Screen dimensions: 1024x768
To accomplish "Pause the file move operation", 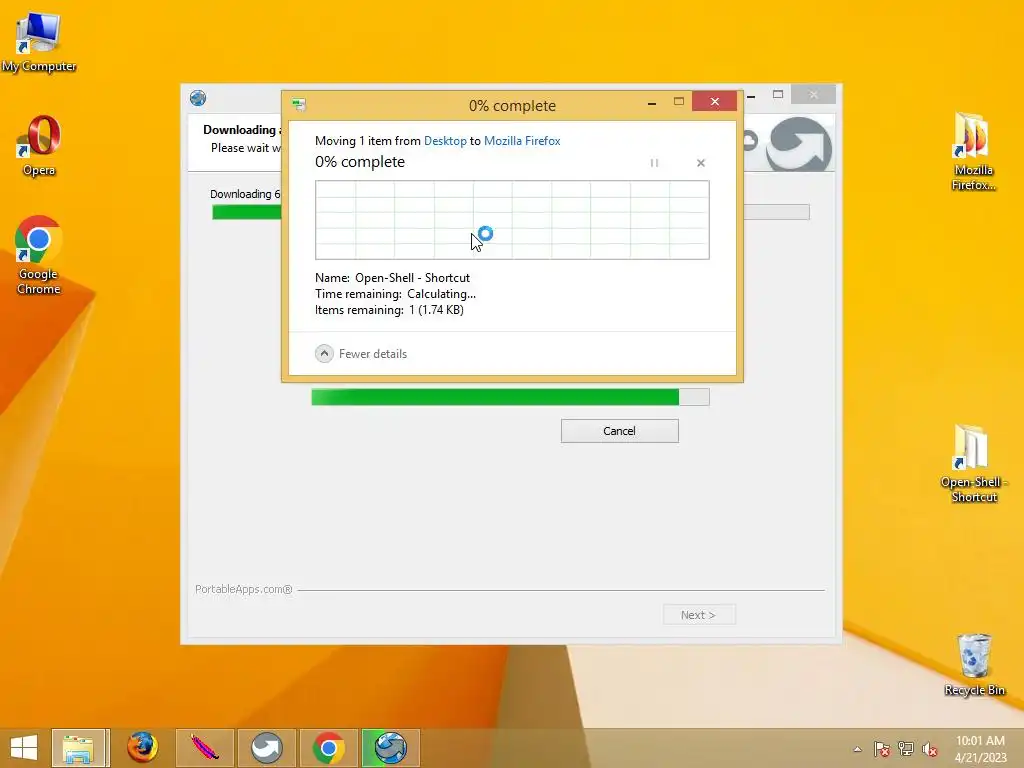I will [654, 163].
